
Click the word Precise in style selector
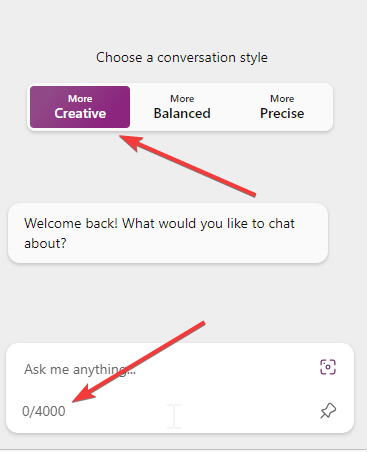[x=282, y=113]
